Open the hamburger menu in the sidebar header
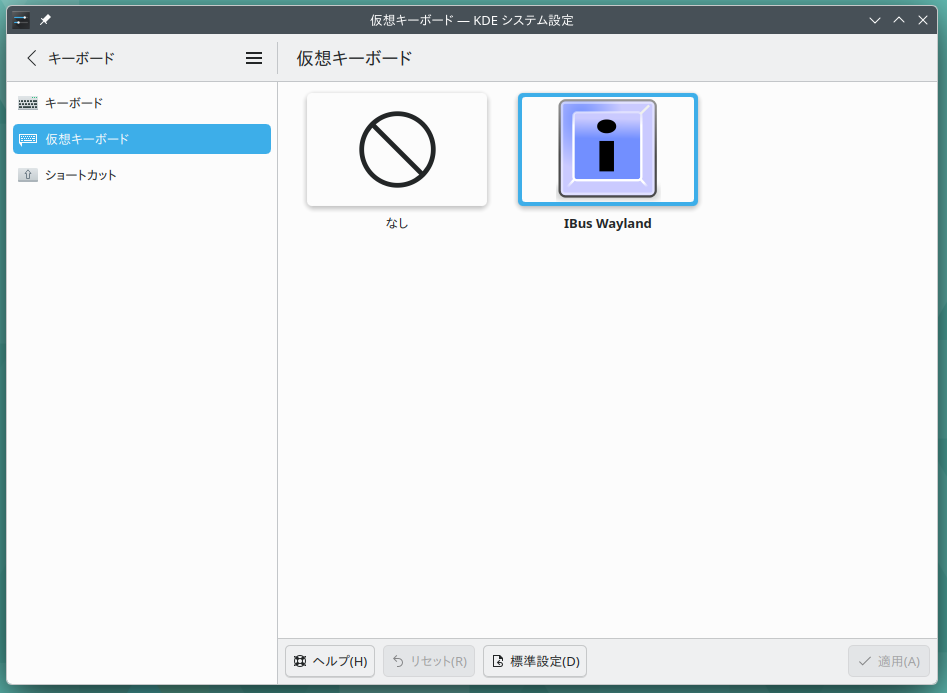 point(254,58)
